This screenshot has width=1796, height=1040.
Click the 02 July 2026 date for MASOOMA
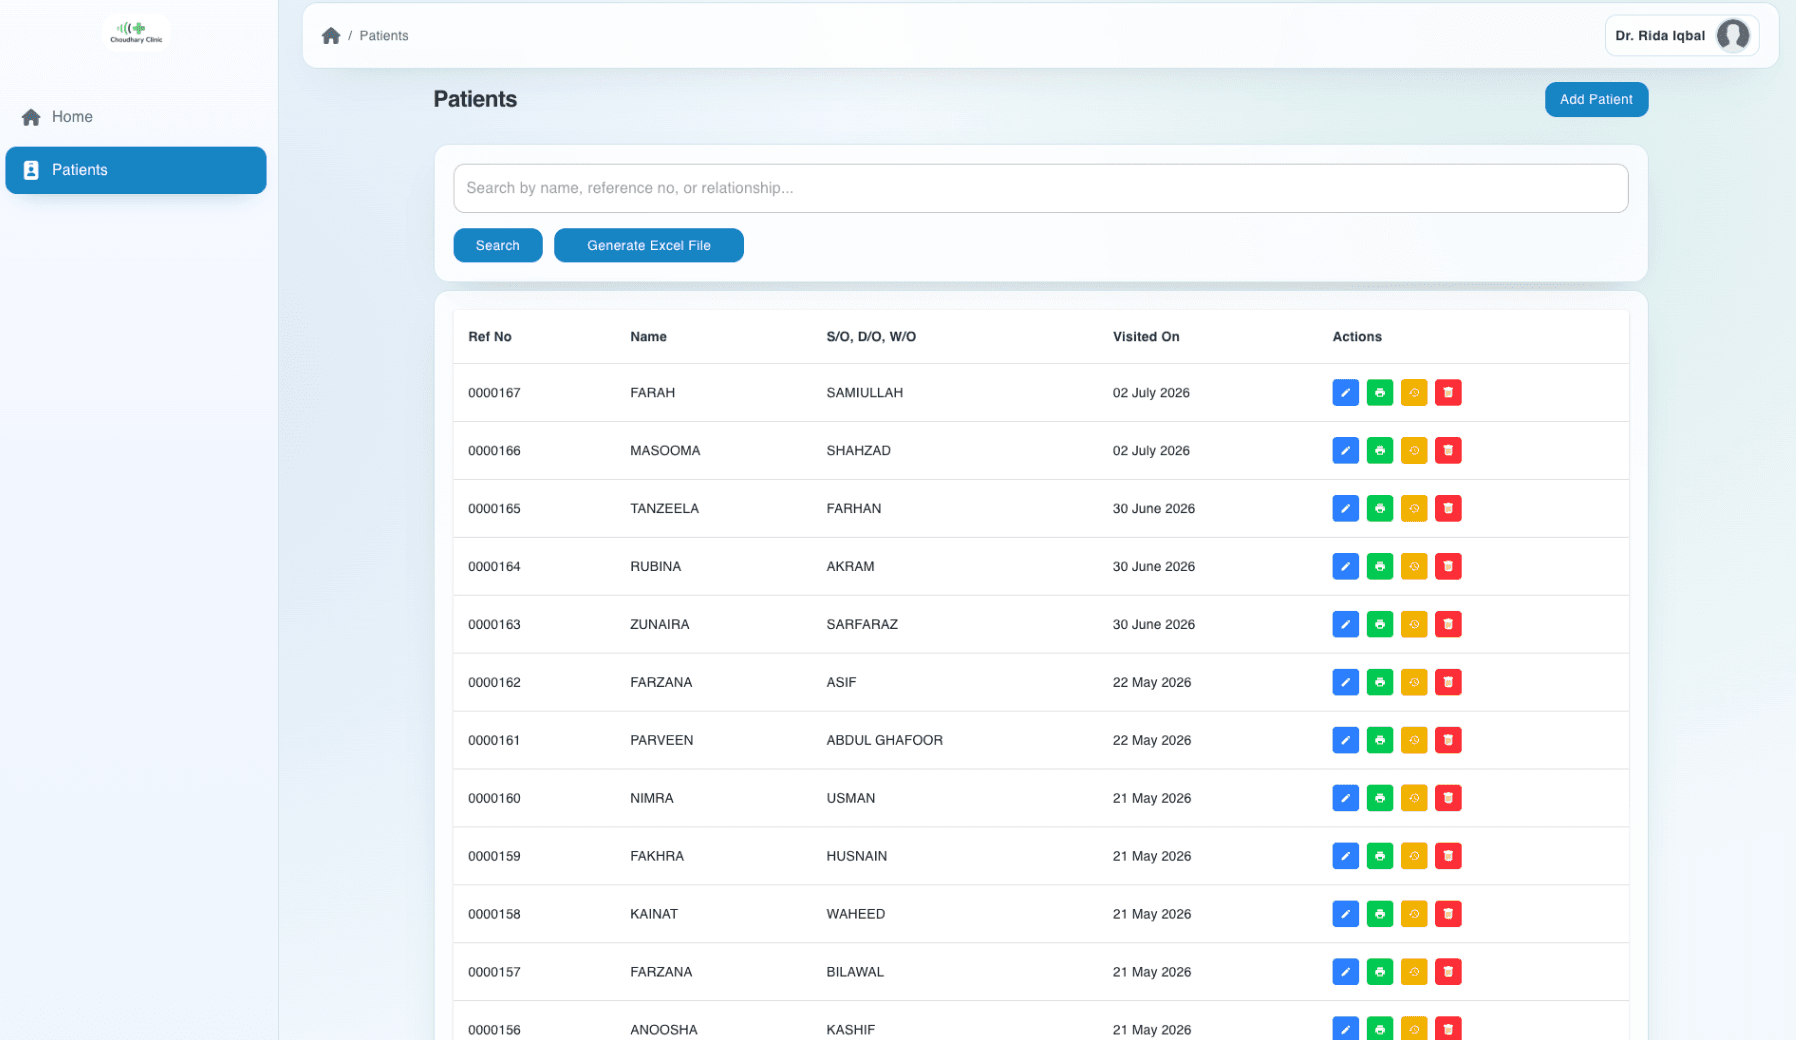[x=1151, y=451]
